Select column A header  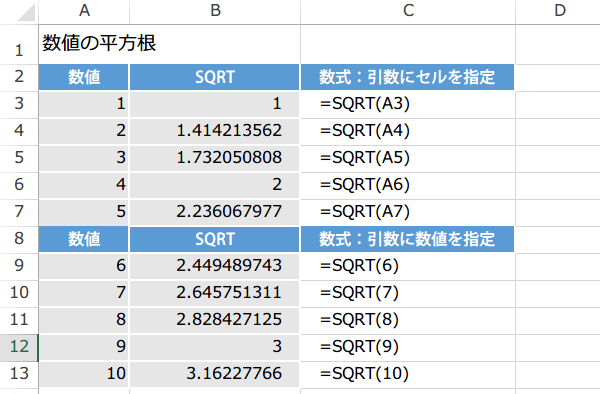[x=84, y=11]
